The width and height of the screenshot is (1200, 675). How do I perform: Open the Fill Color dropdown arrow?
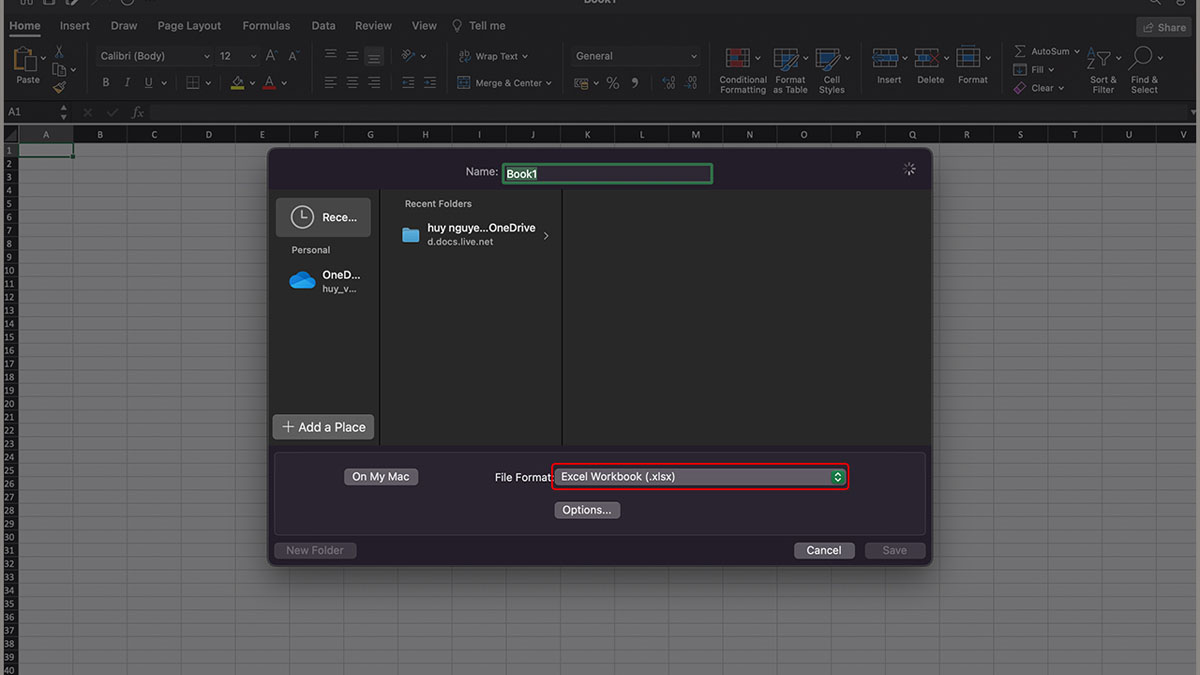[251, 84]
